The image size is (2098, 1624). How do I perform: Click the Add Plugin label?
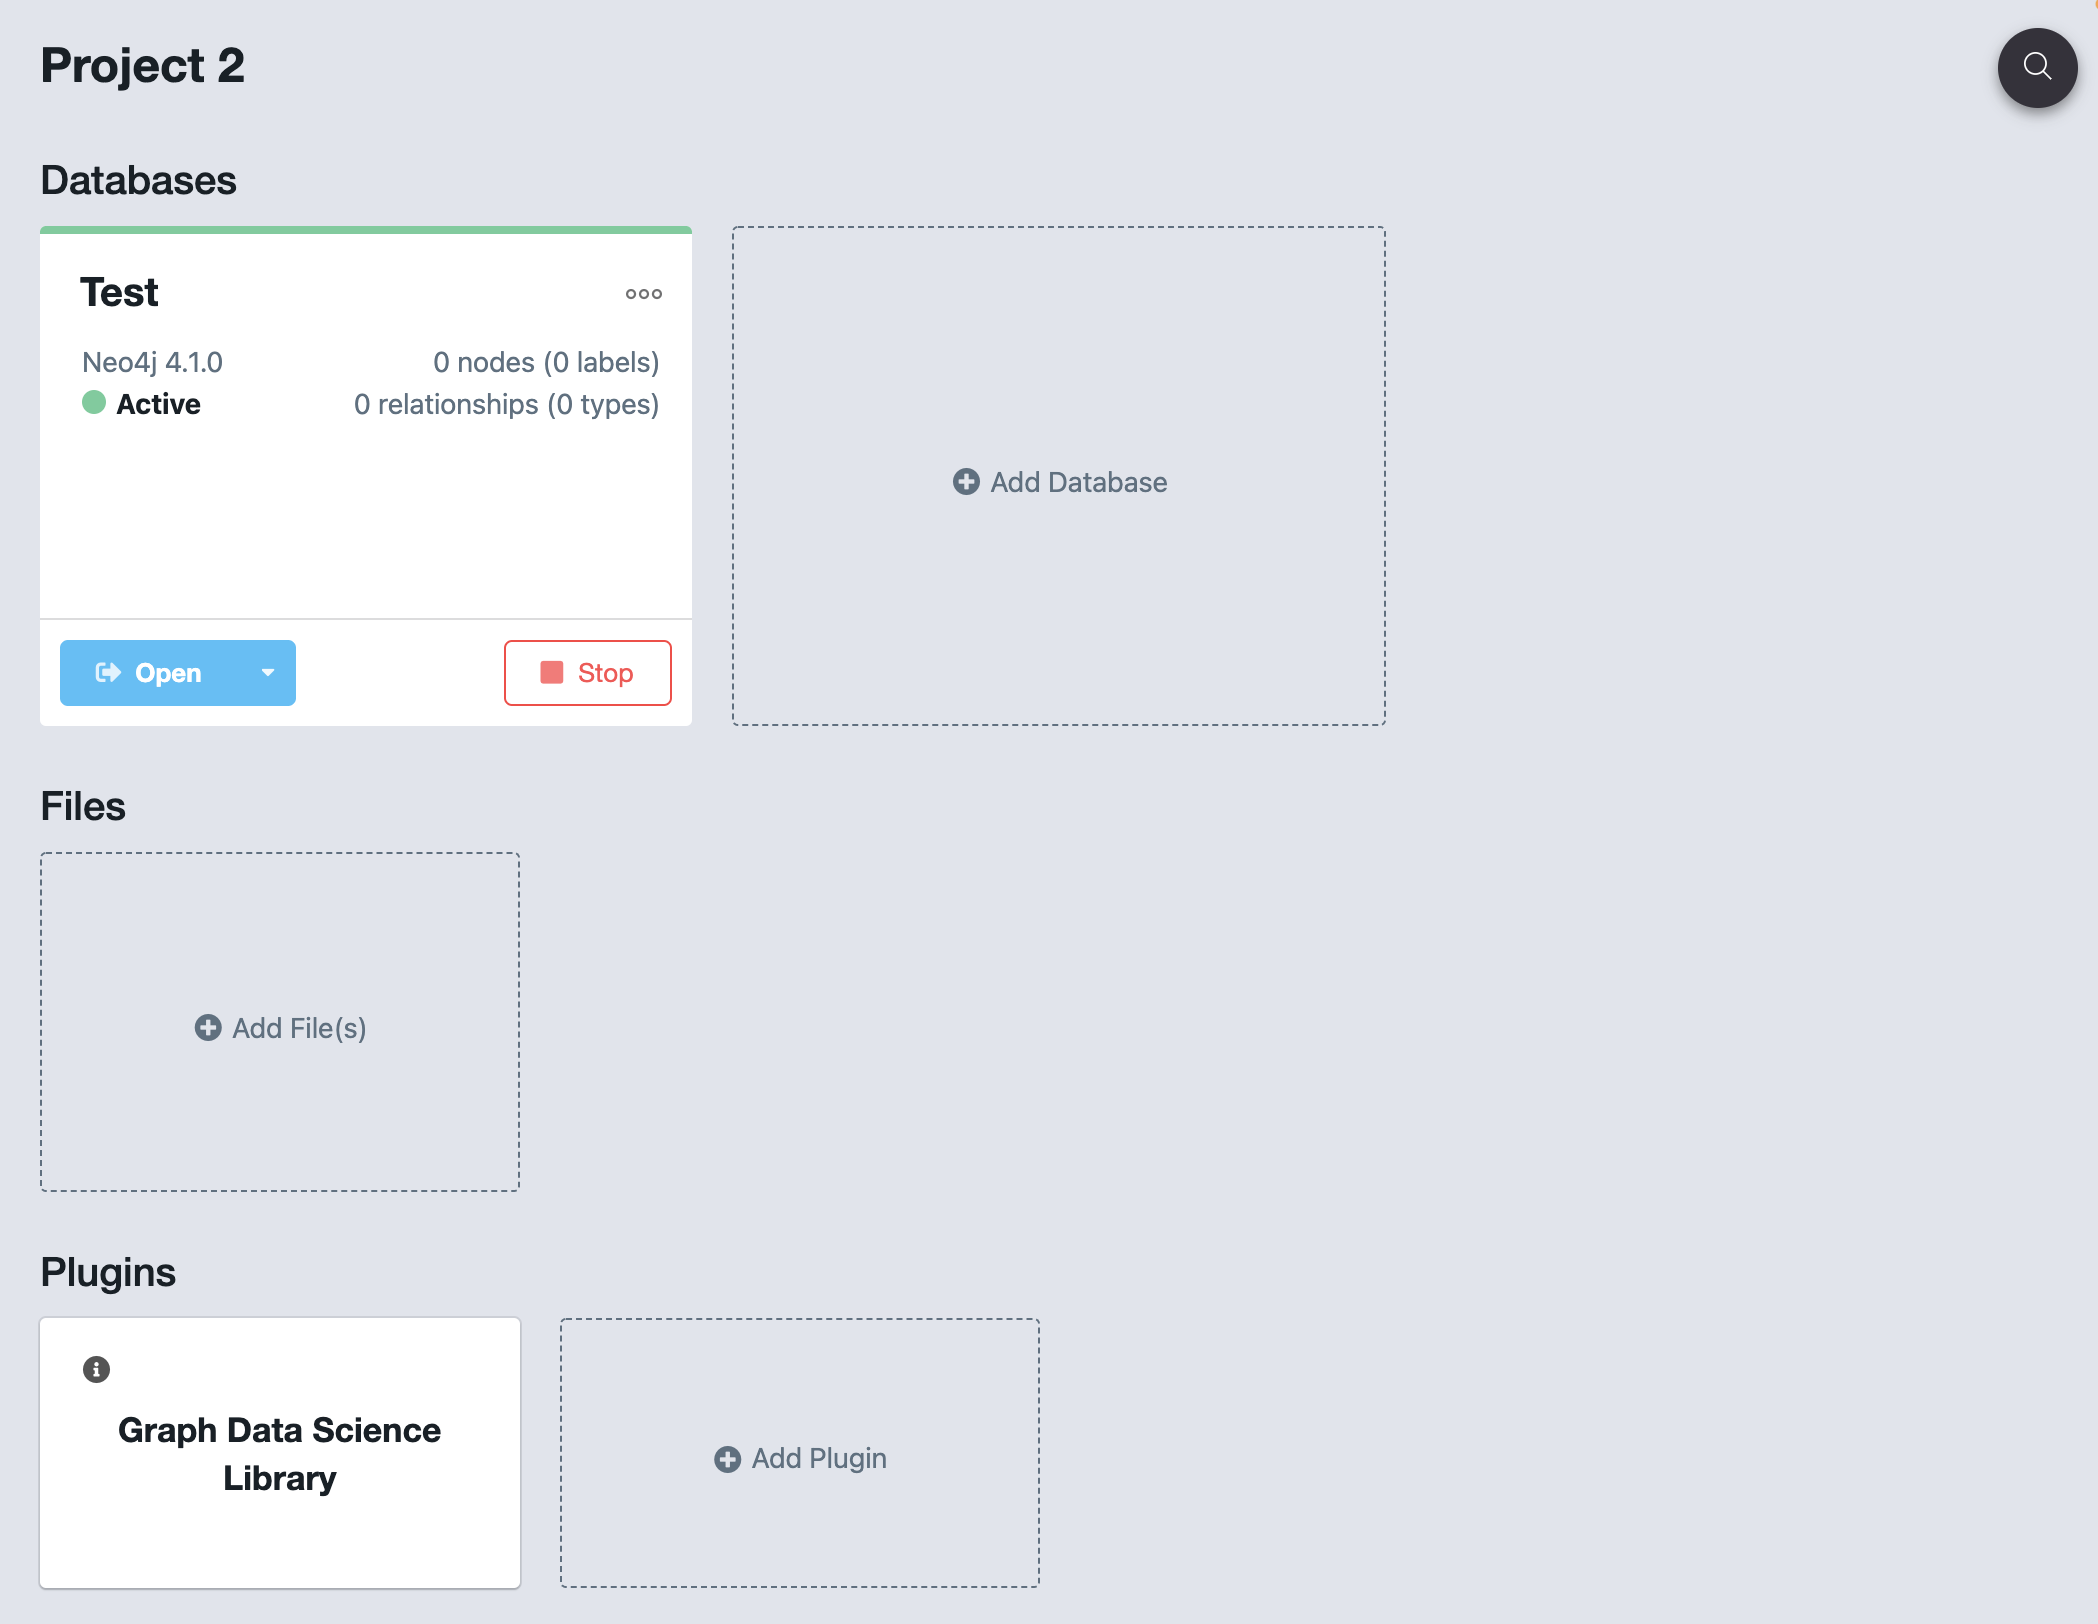[819, 1459]
